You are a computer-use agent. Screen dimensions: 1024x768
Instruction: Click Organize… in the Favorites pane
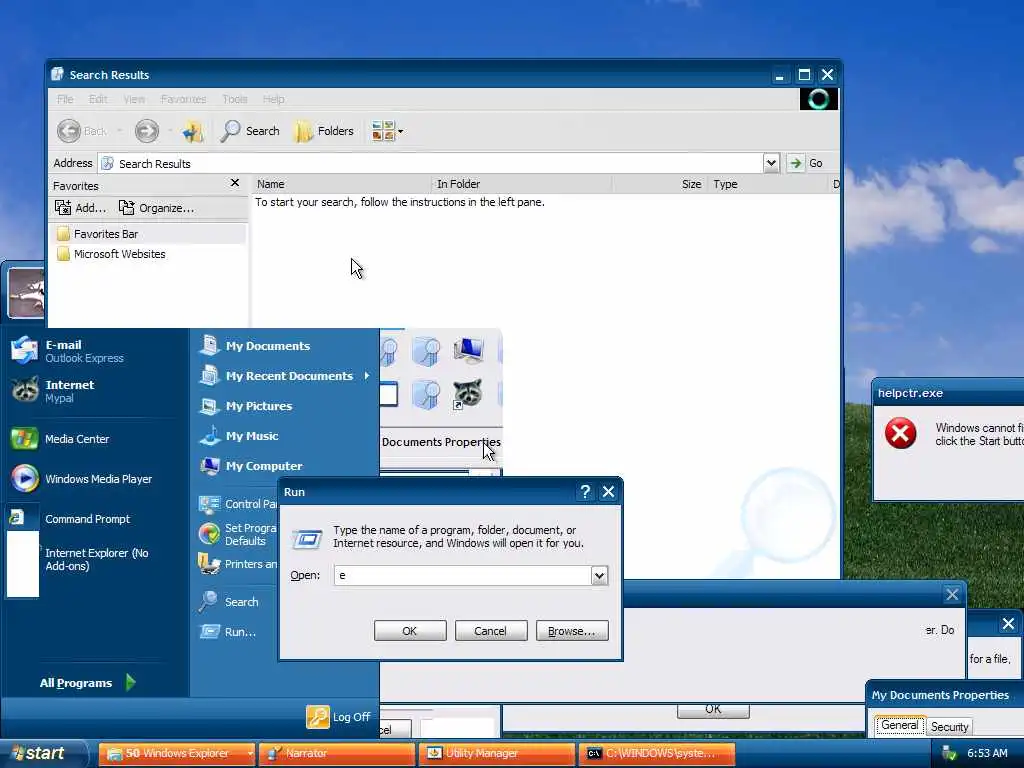coord(156,208)
